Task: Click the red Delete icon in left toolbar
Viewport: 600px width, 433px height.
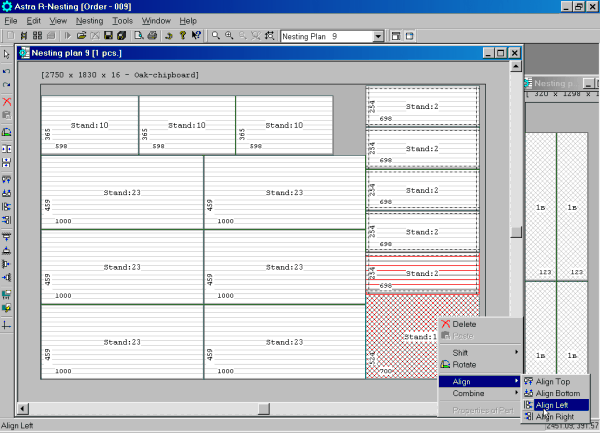Action: (8, 102)
